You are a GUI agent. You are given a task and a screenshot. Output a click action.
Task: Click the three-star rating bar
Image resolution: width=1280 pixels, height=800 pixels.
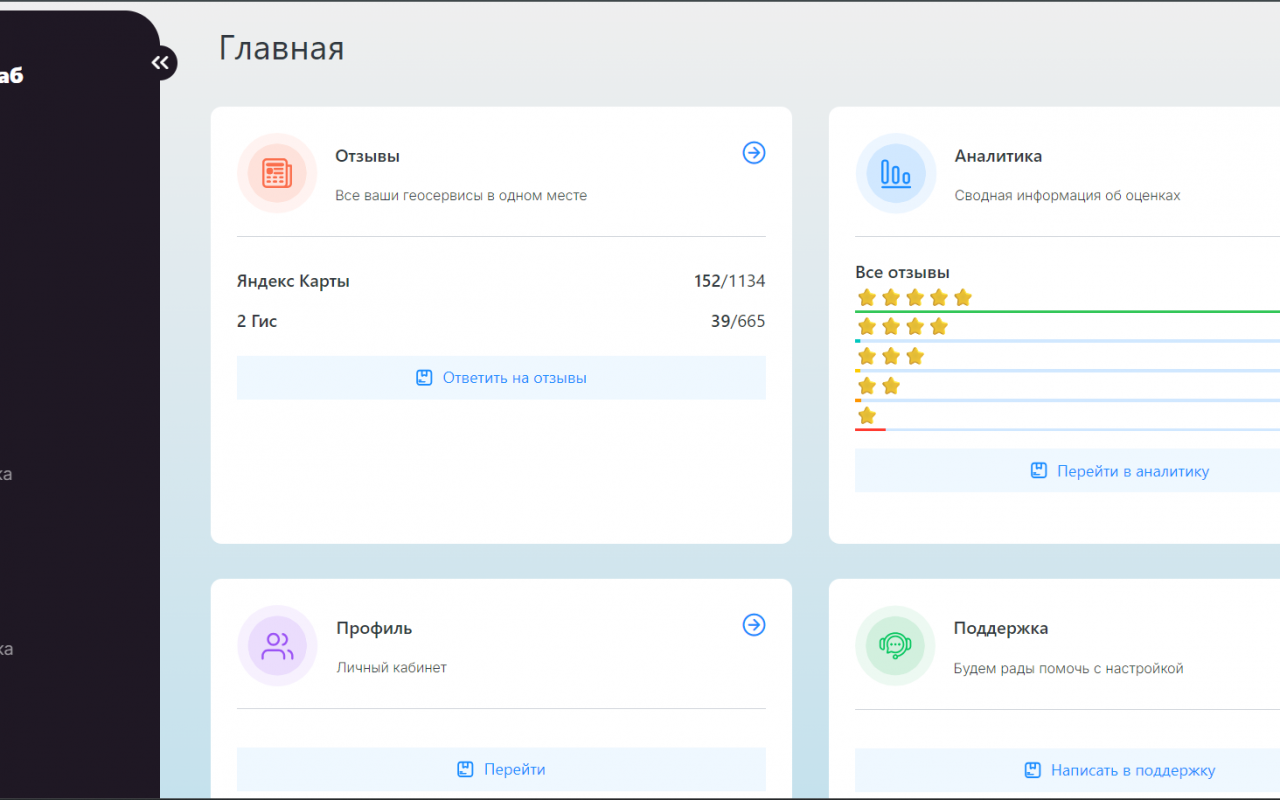pos(1067,370)
